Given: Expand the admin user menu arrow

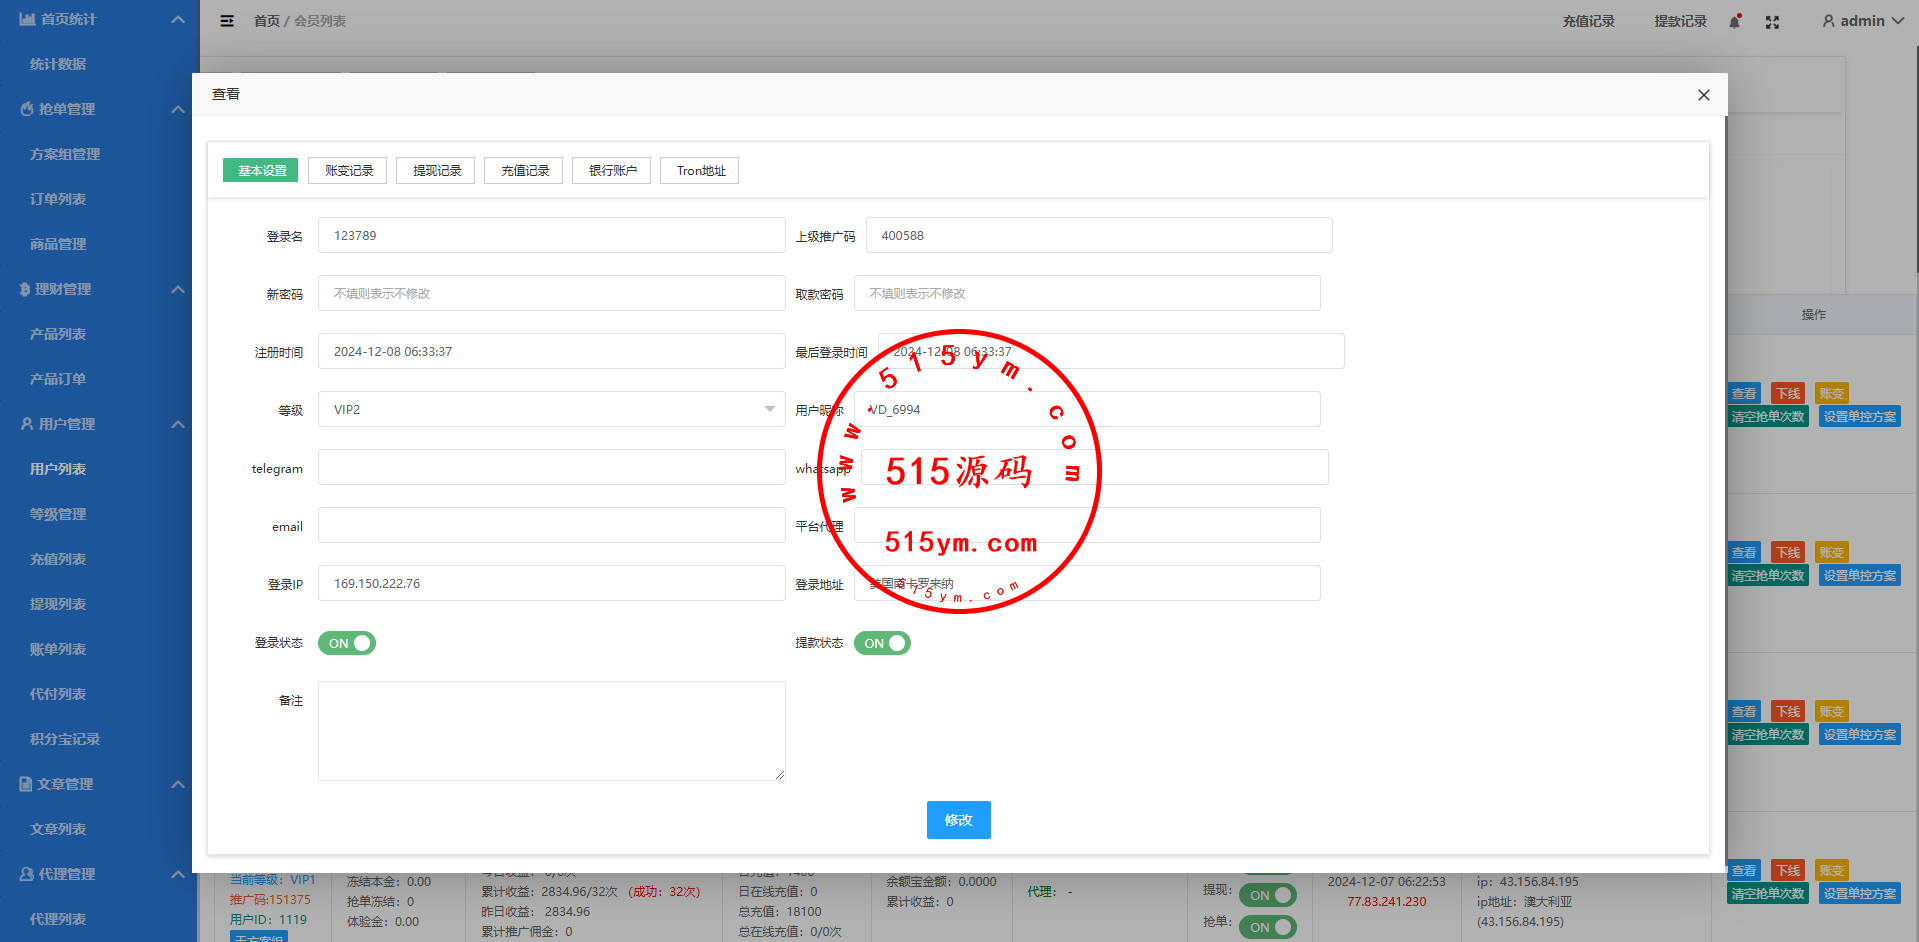Looking at the screenshot, I should point(1897,21).
